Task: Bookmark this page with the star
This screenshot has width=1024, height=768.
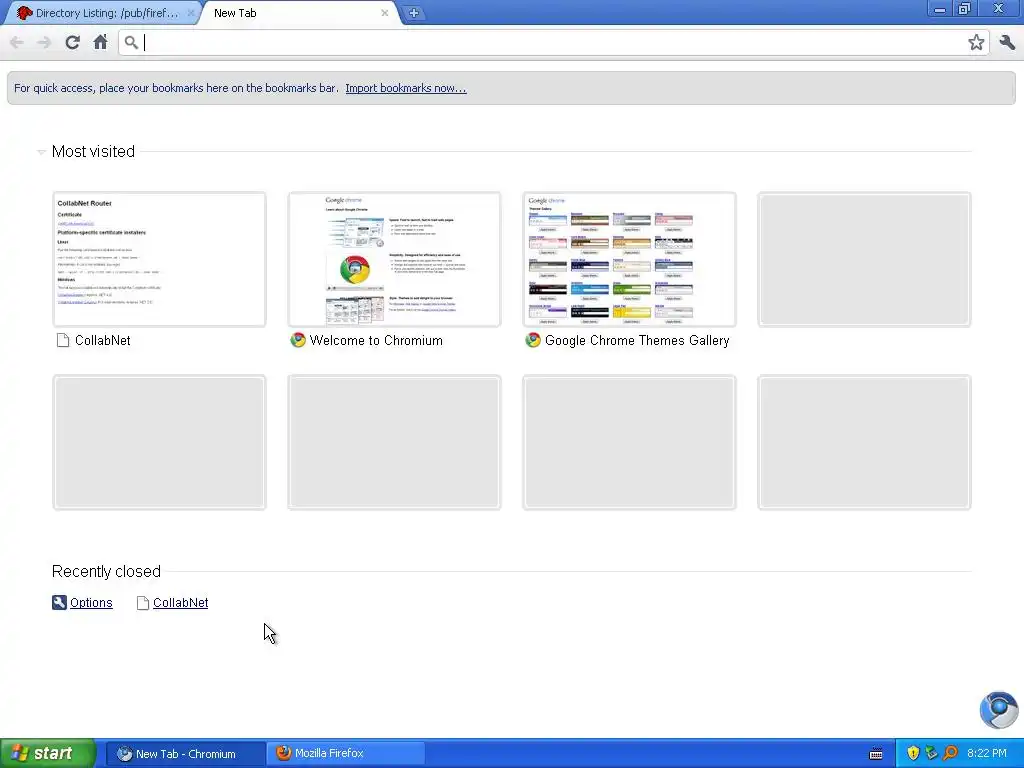Action: point(976,42)
